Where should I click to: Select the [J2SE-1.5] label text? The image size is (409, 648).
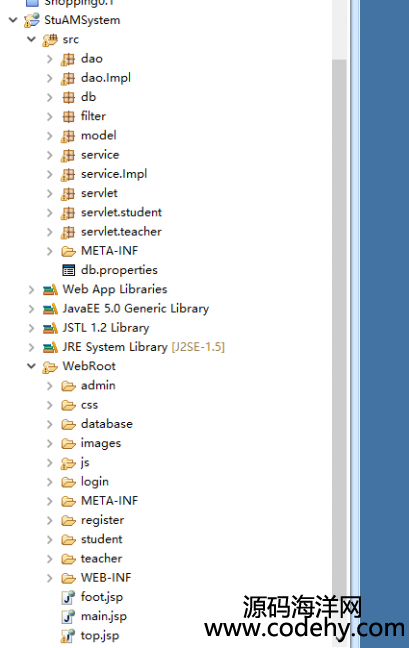pyautogui.click(x=198, y=347)
